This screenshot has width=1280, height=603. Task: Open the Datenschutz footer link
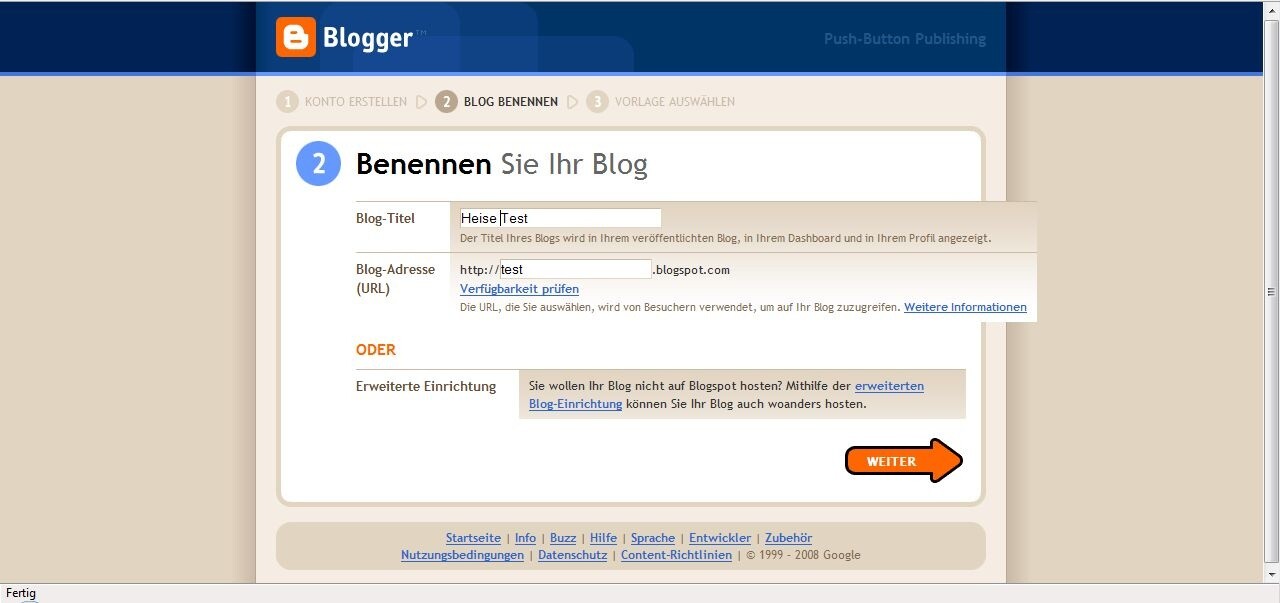click(x=572, y=555)
